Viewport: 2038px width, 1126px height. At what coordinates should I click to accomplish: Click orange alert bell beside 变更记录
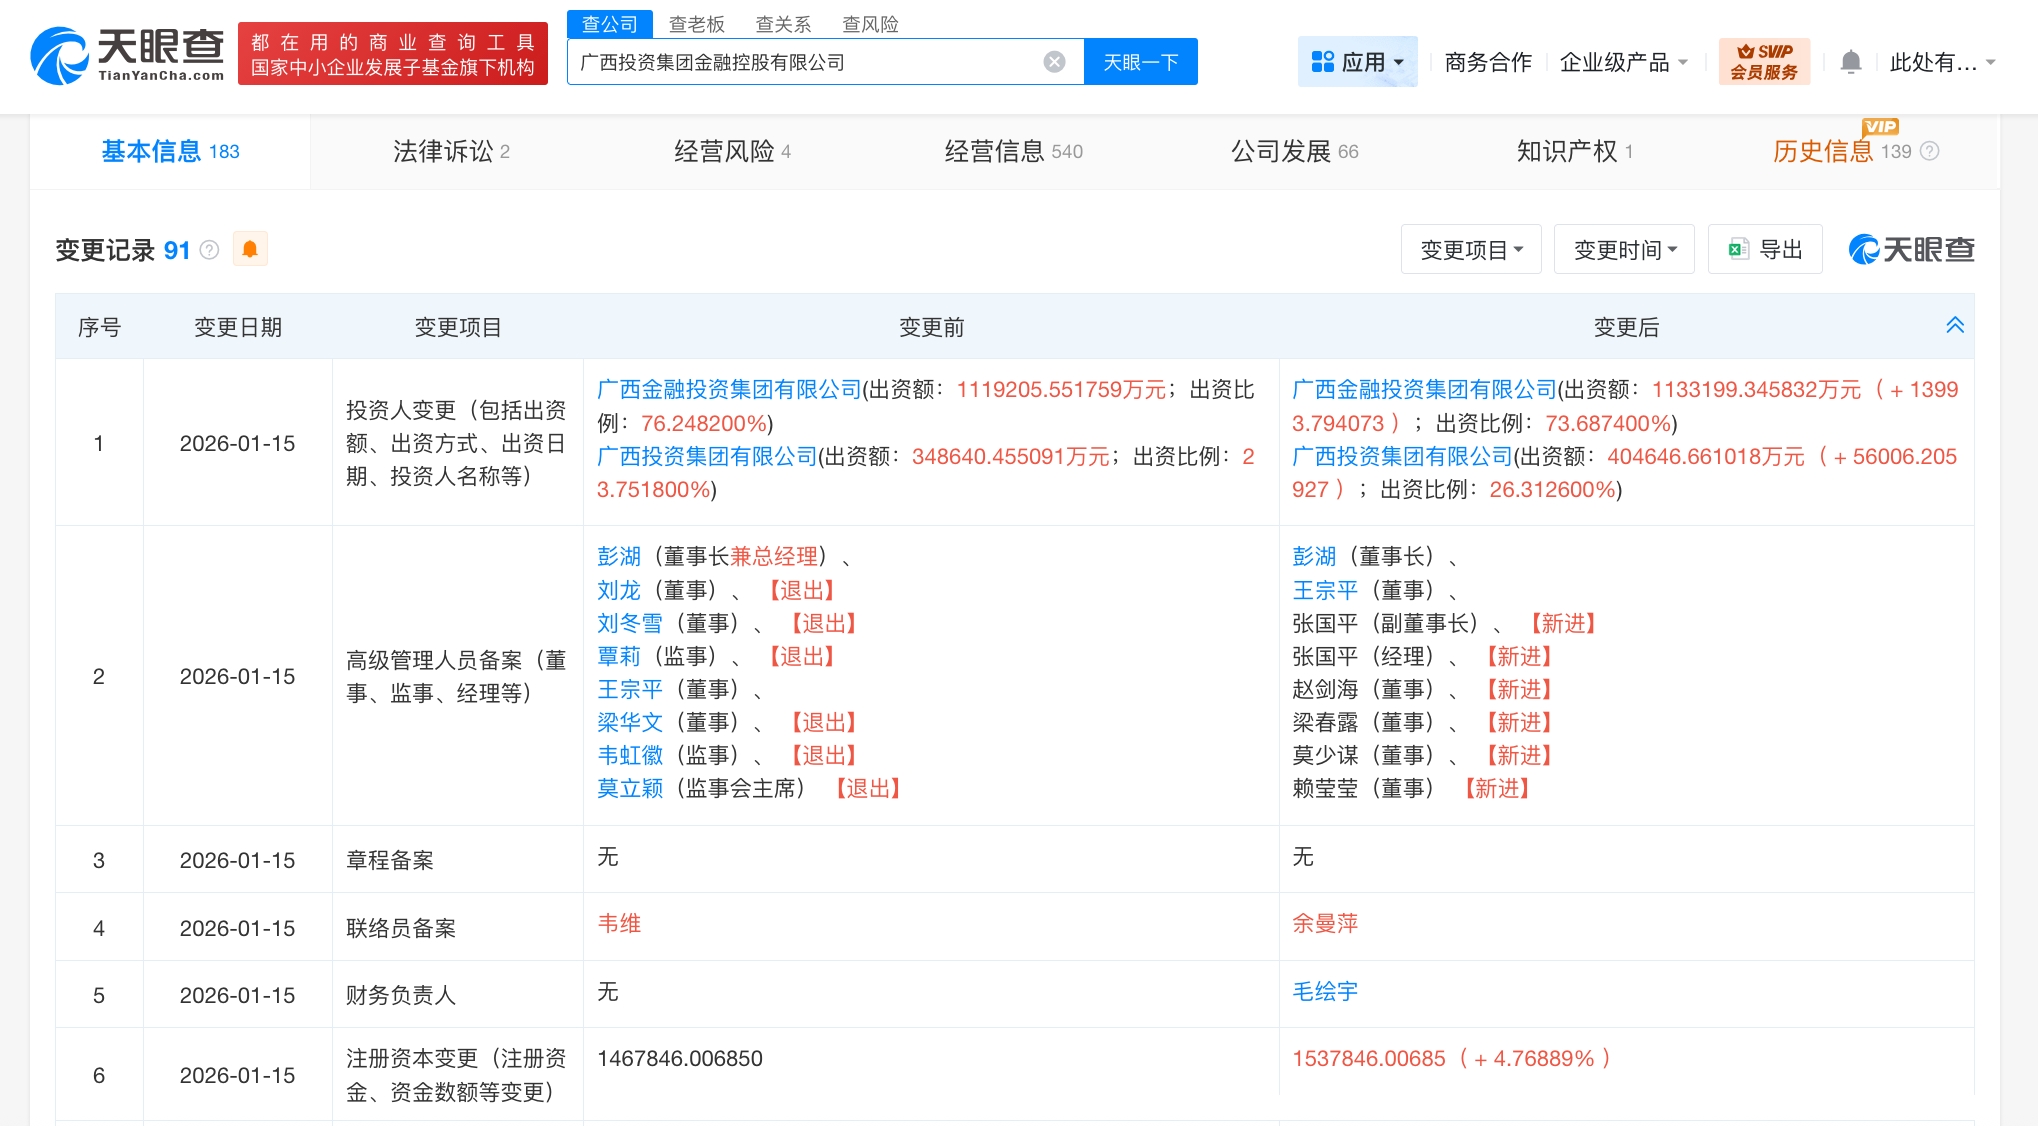click(250, 249)
